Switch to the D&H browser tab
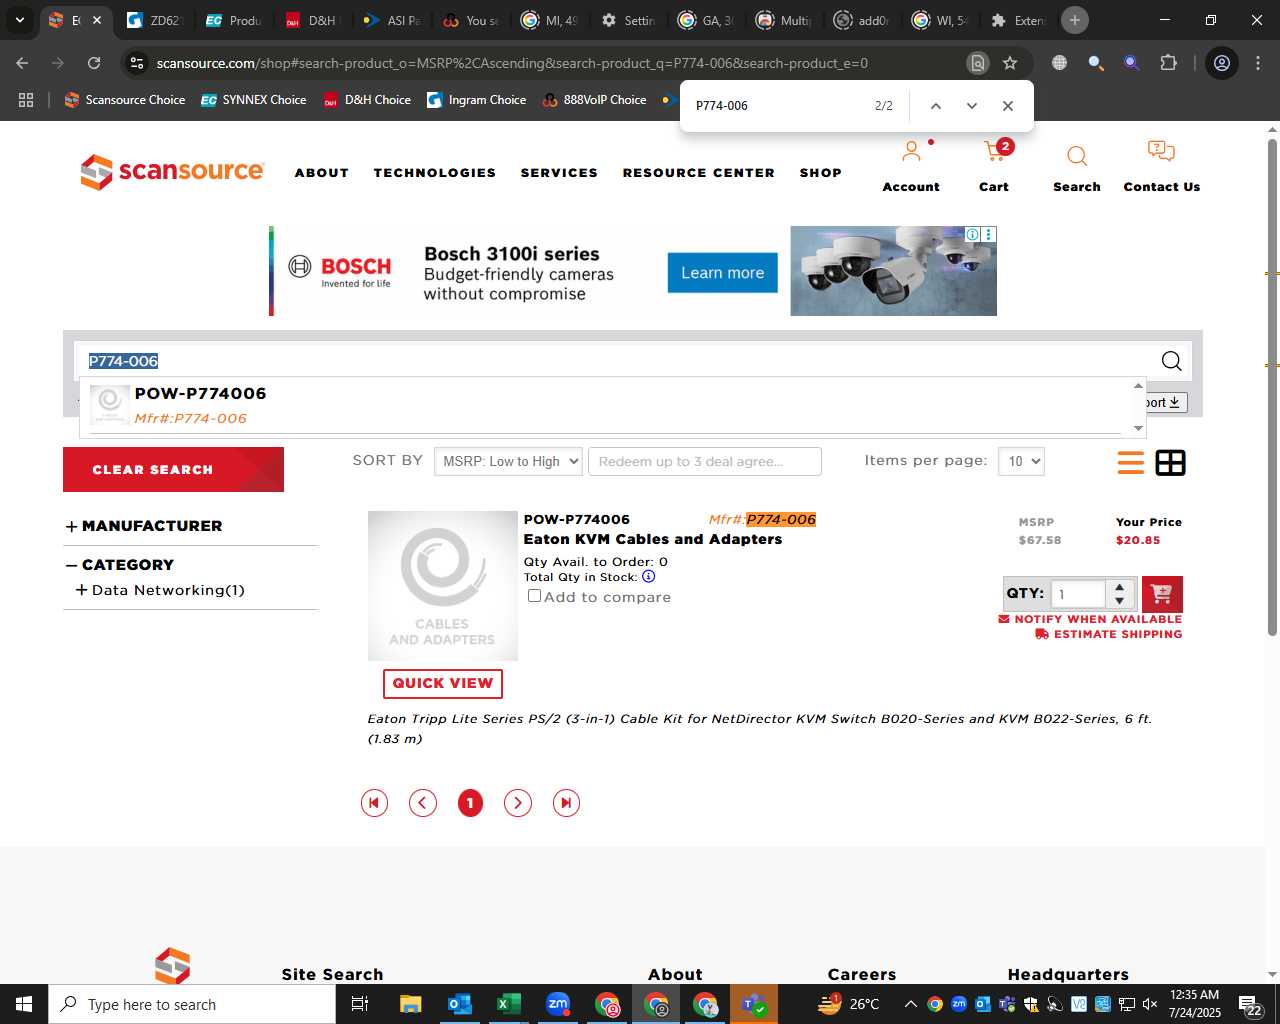Image resolution: width=1280 pixels, height=1024 pixels. (x=312, y=20)
